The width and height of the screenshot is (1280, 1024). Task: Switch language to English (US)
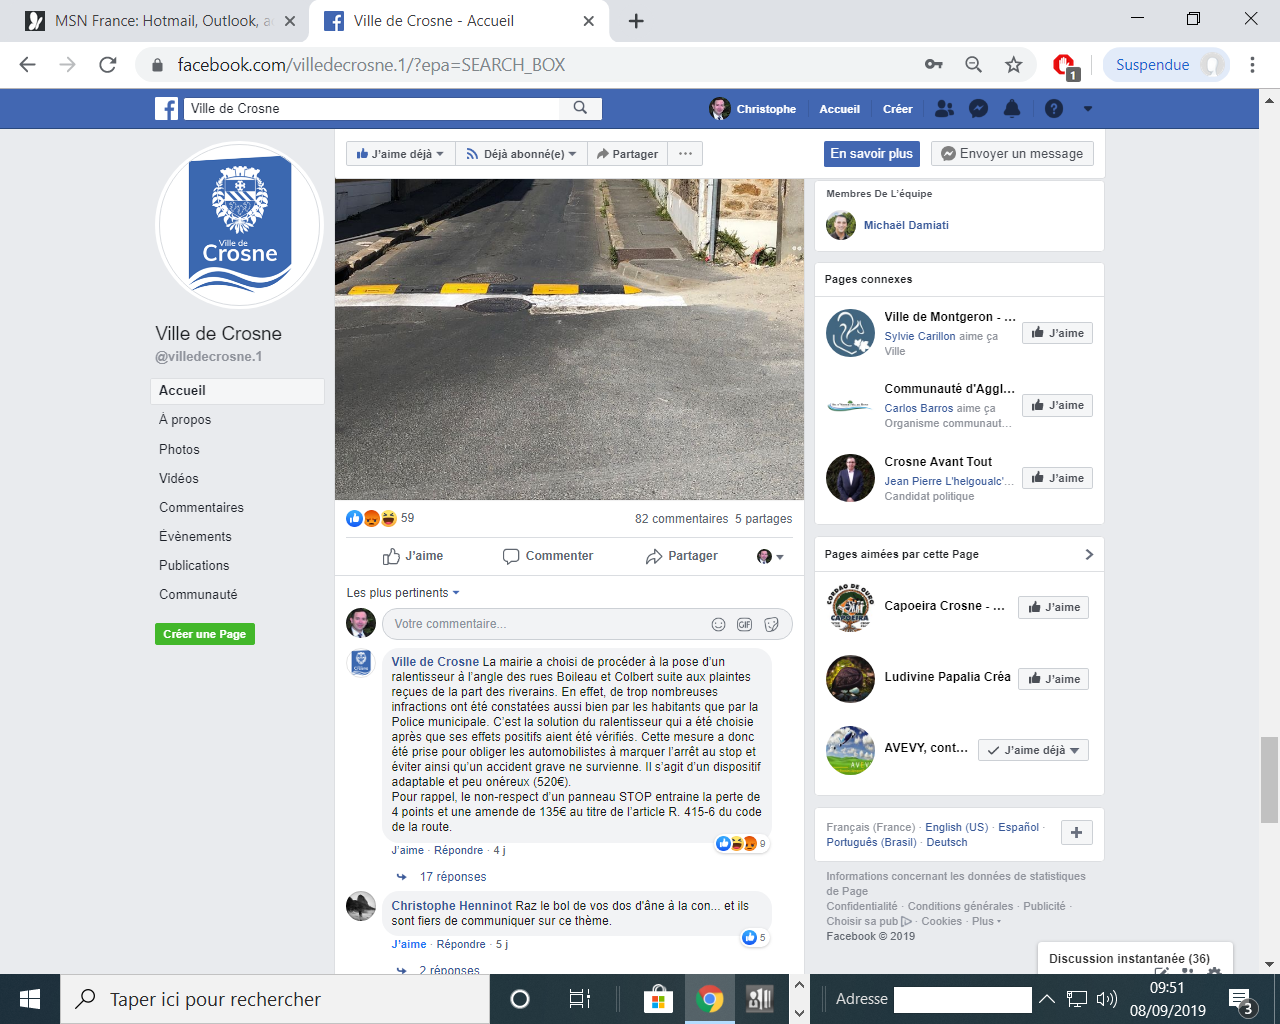[956, 828]
